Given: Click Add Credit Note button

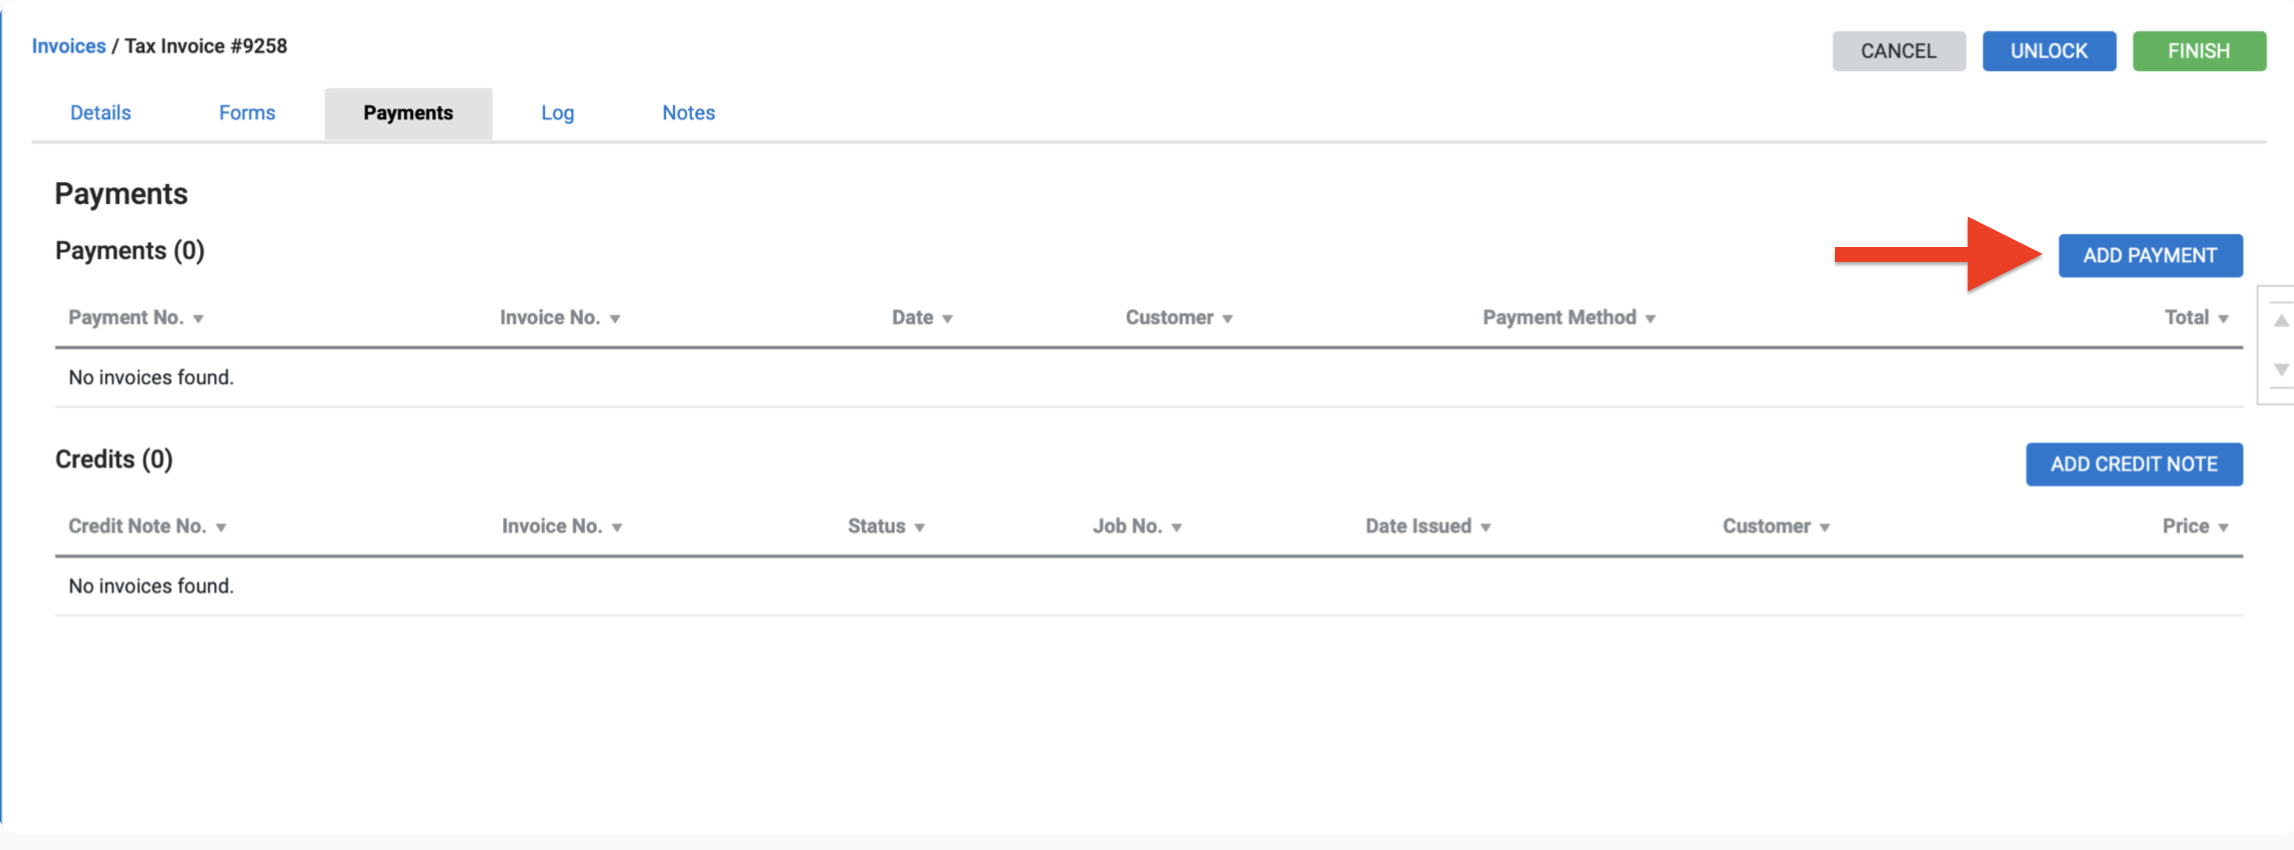Looking at the screenshot, I should click(2134, 464).
